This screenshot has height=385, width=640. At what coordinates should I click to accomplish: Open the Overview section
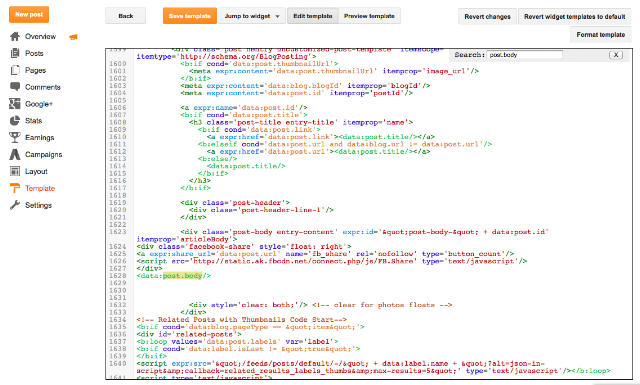pyautogui.click(x=40, y=36)
